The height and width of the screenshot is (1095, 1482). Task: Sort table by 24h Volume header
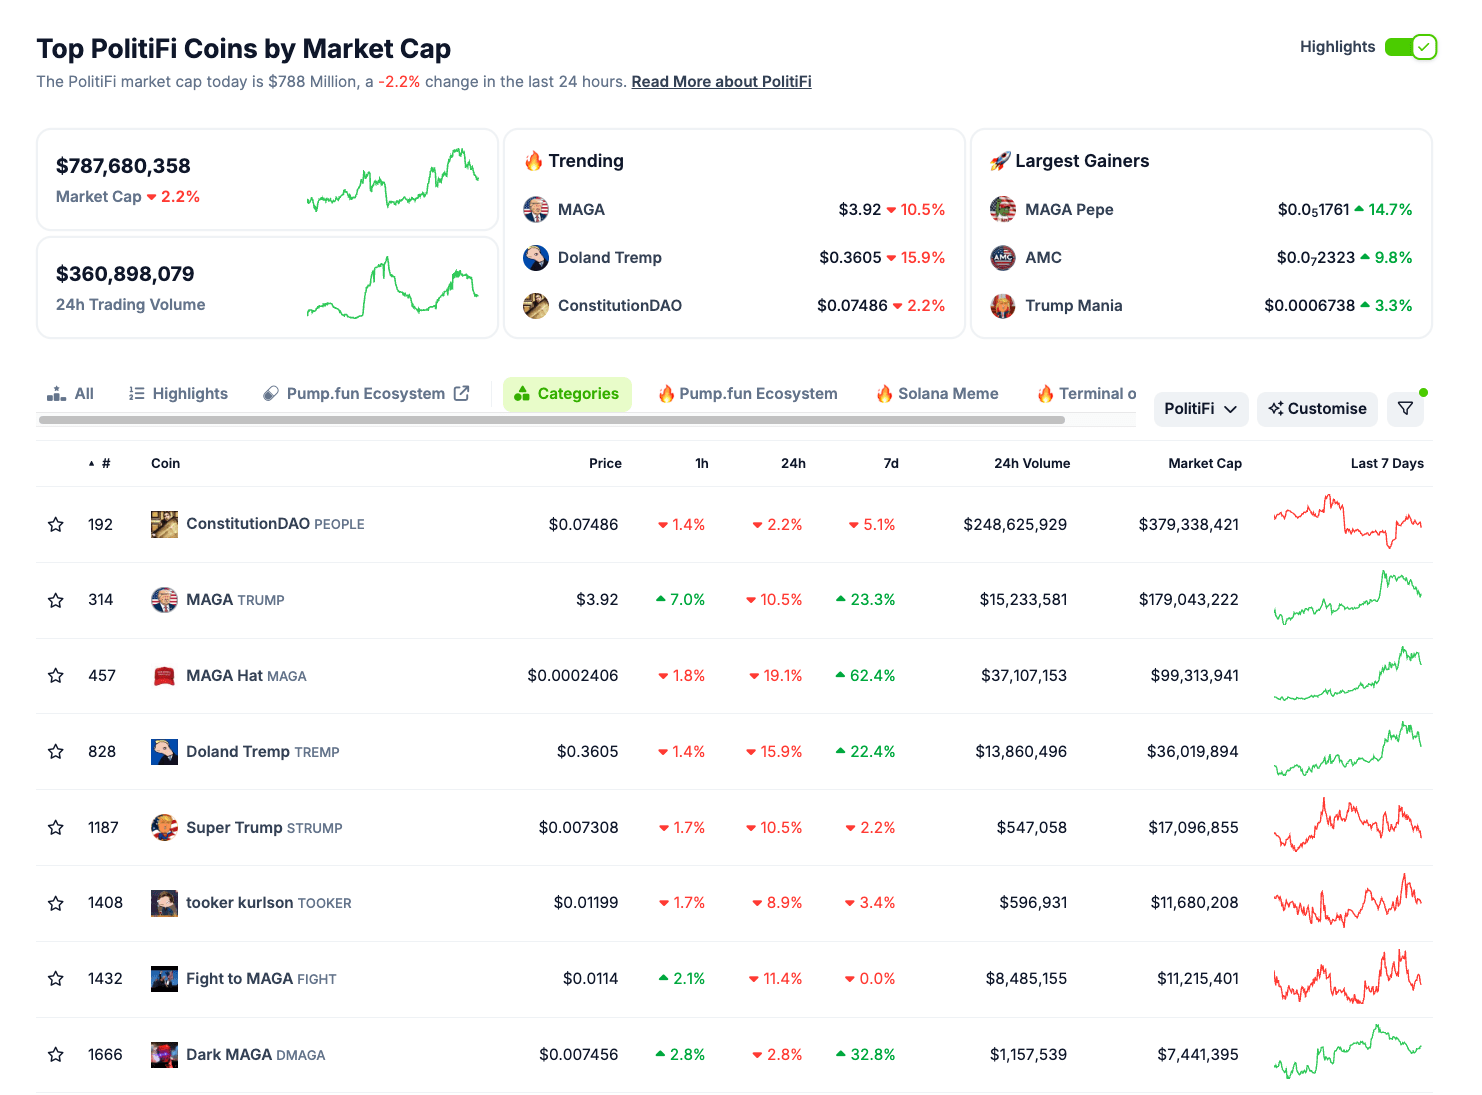point(1032,464)
